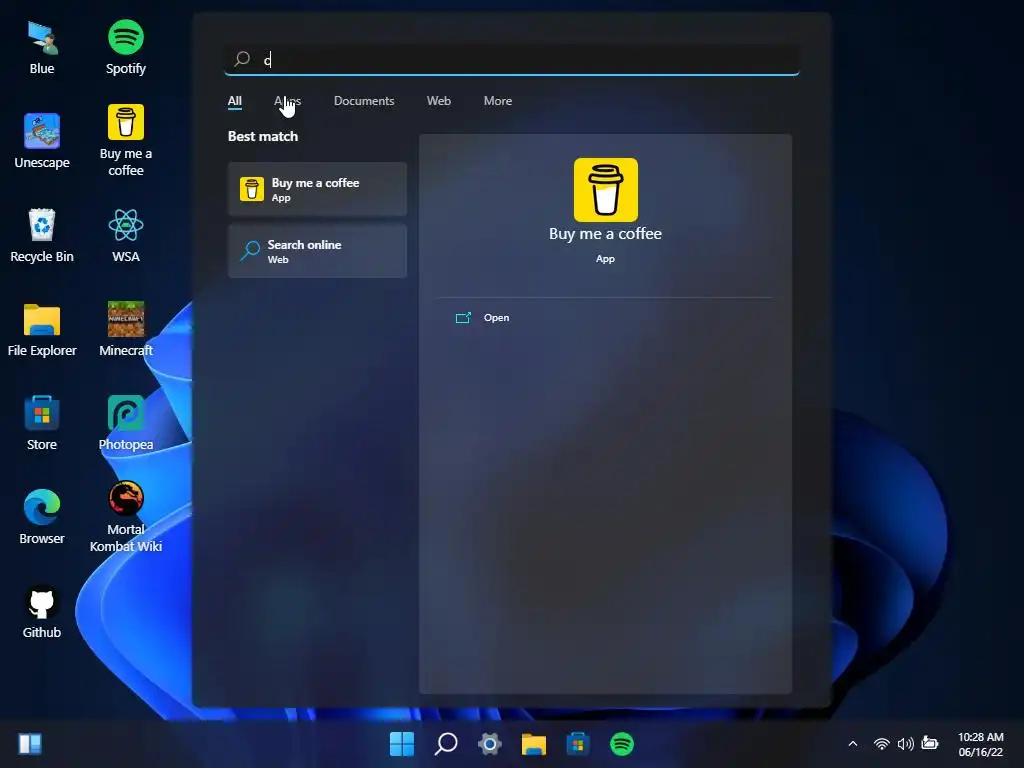Choose the Search online Web result
The image size is (1024, 768).
317,251
